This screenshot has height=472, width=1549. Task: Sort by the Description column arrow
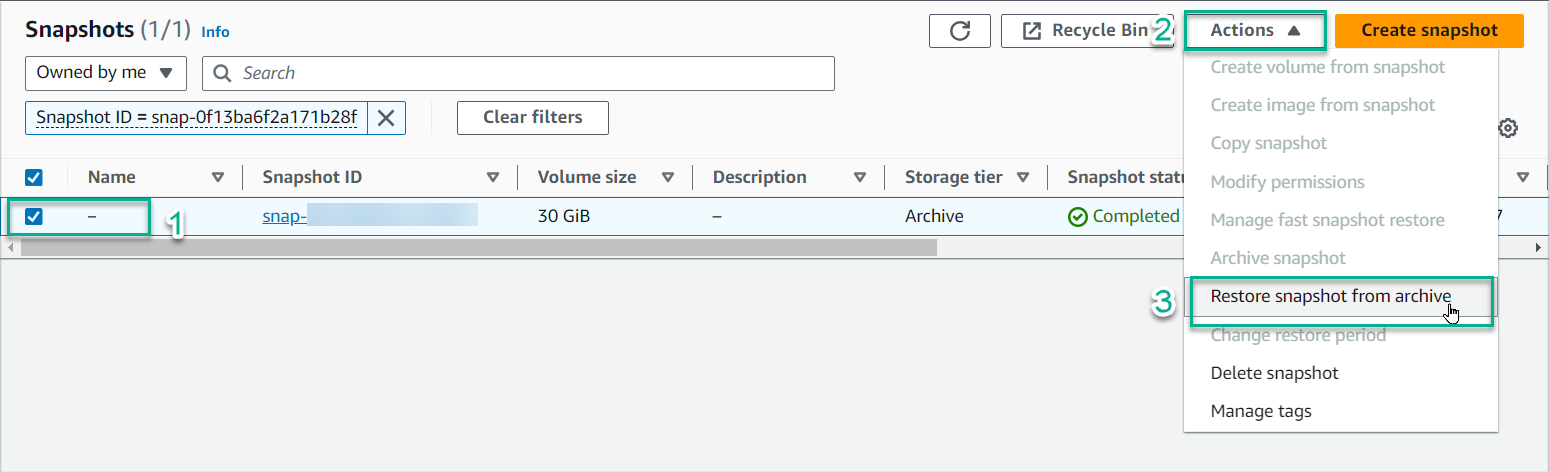click(860, 178)
